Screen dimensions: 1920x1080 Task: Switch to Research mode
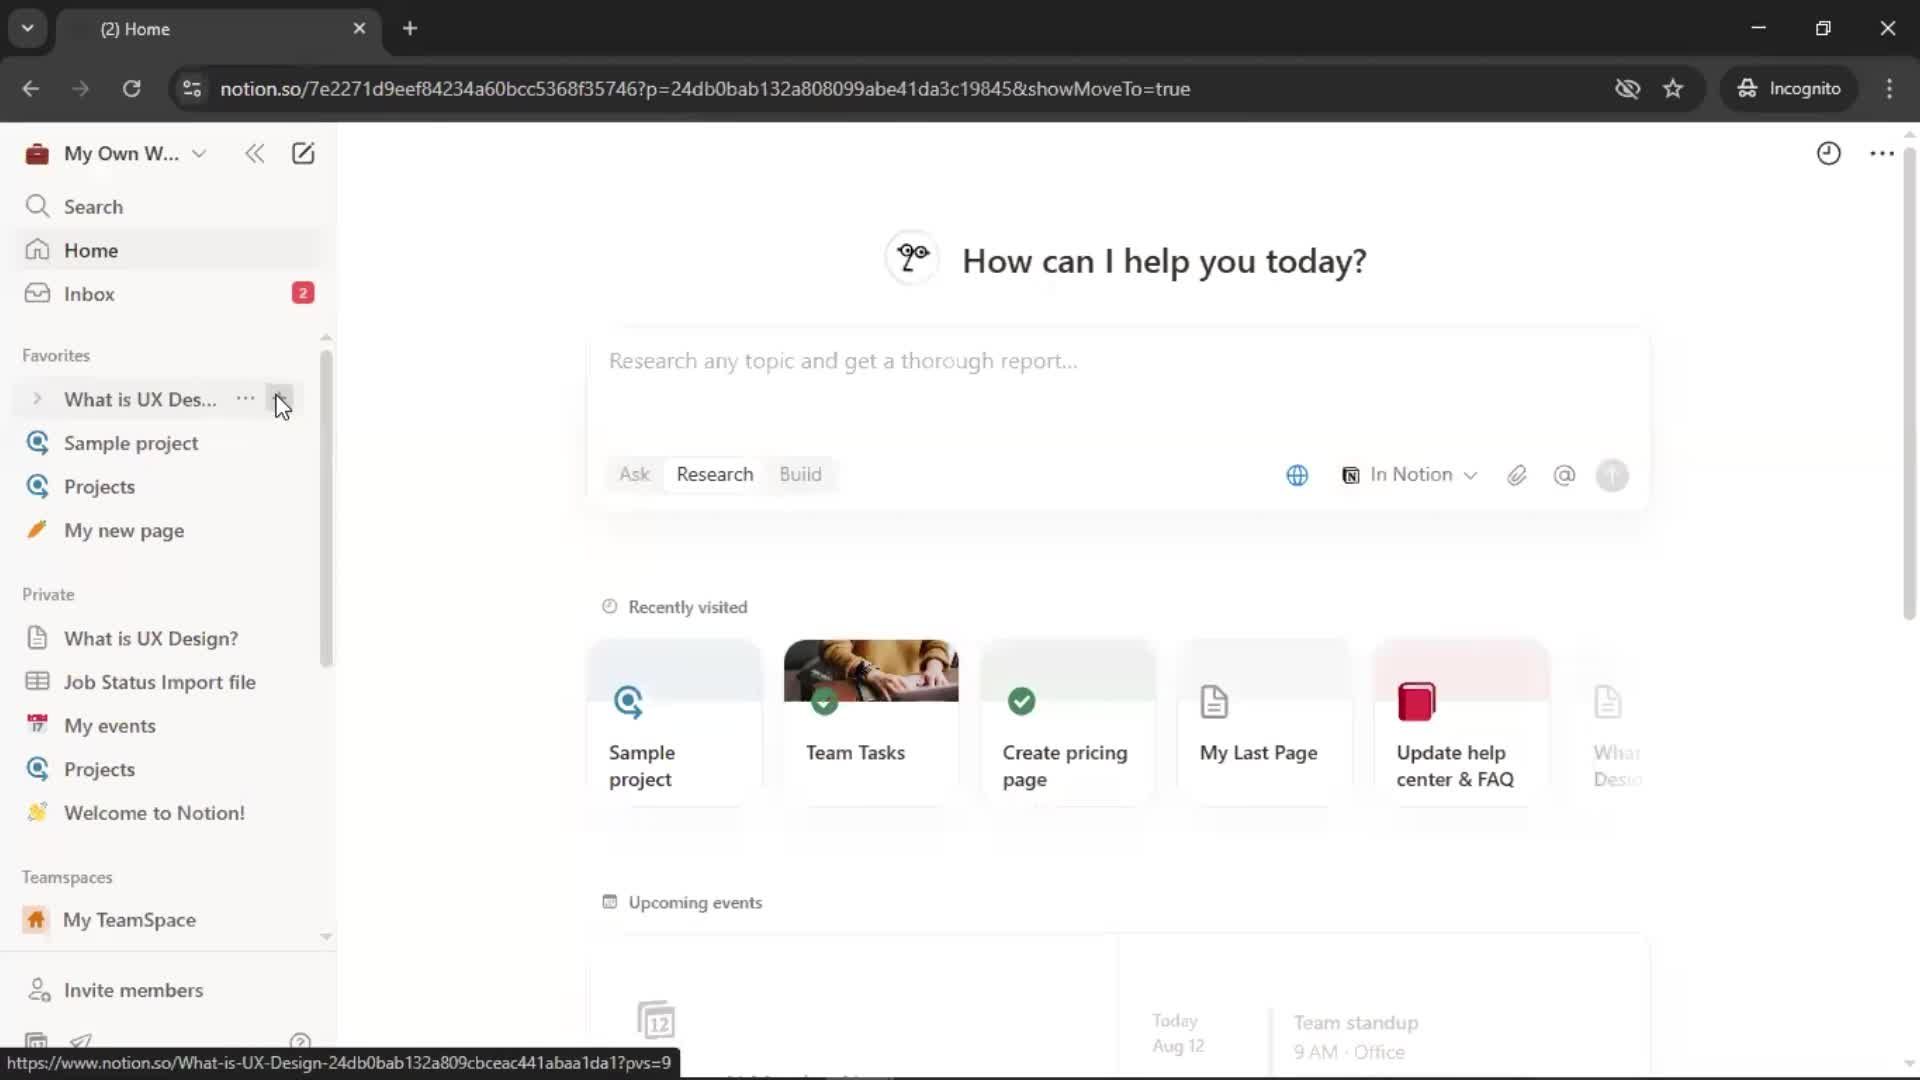point(715,474)
